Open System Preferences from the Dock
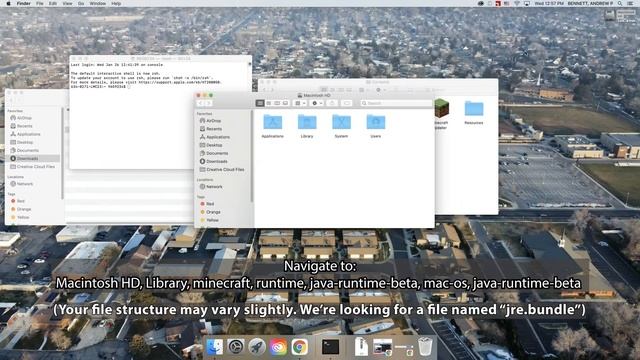This screenshot has width=640, height=360. (236, 347)
